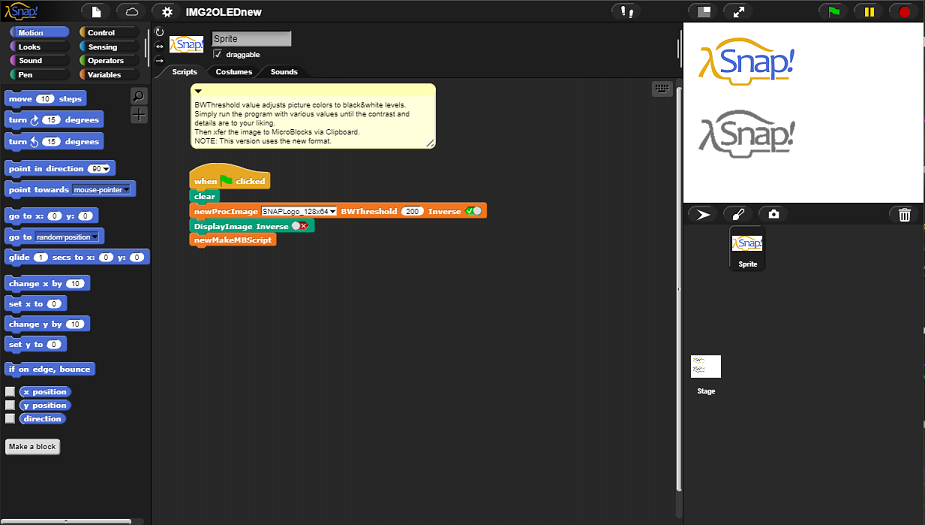Screen dimensions: 925x525
Task: Select the Control block category
Action: 109,32
